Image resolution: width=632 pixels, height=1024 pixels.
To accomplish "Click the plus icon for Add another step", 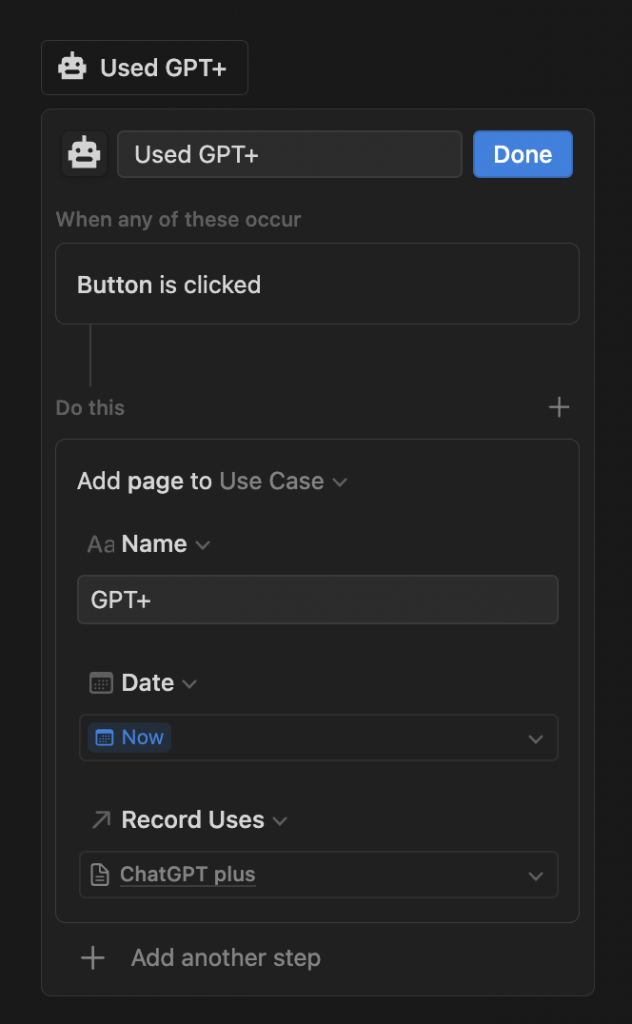I will click(93, 958).
